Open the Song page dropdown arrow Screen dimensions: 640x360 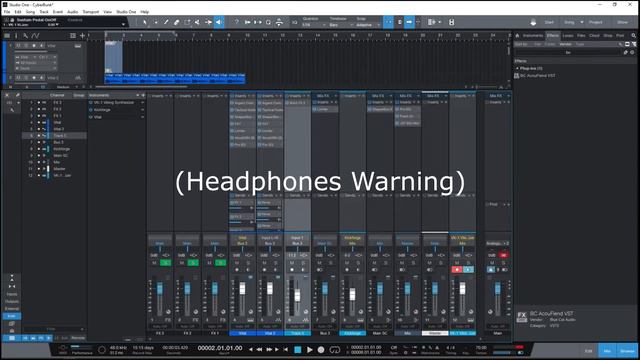[582, 22]
